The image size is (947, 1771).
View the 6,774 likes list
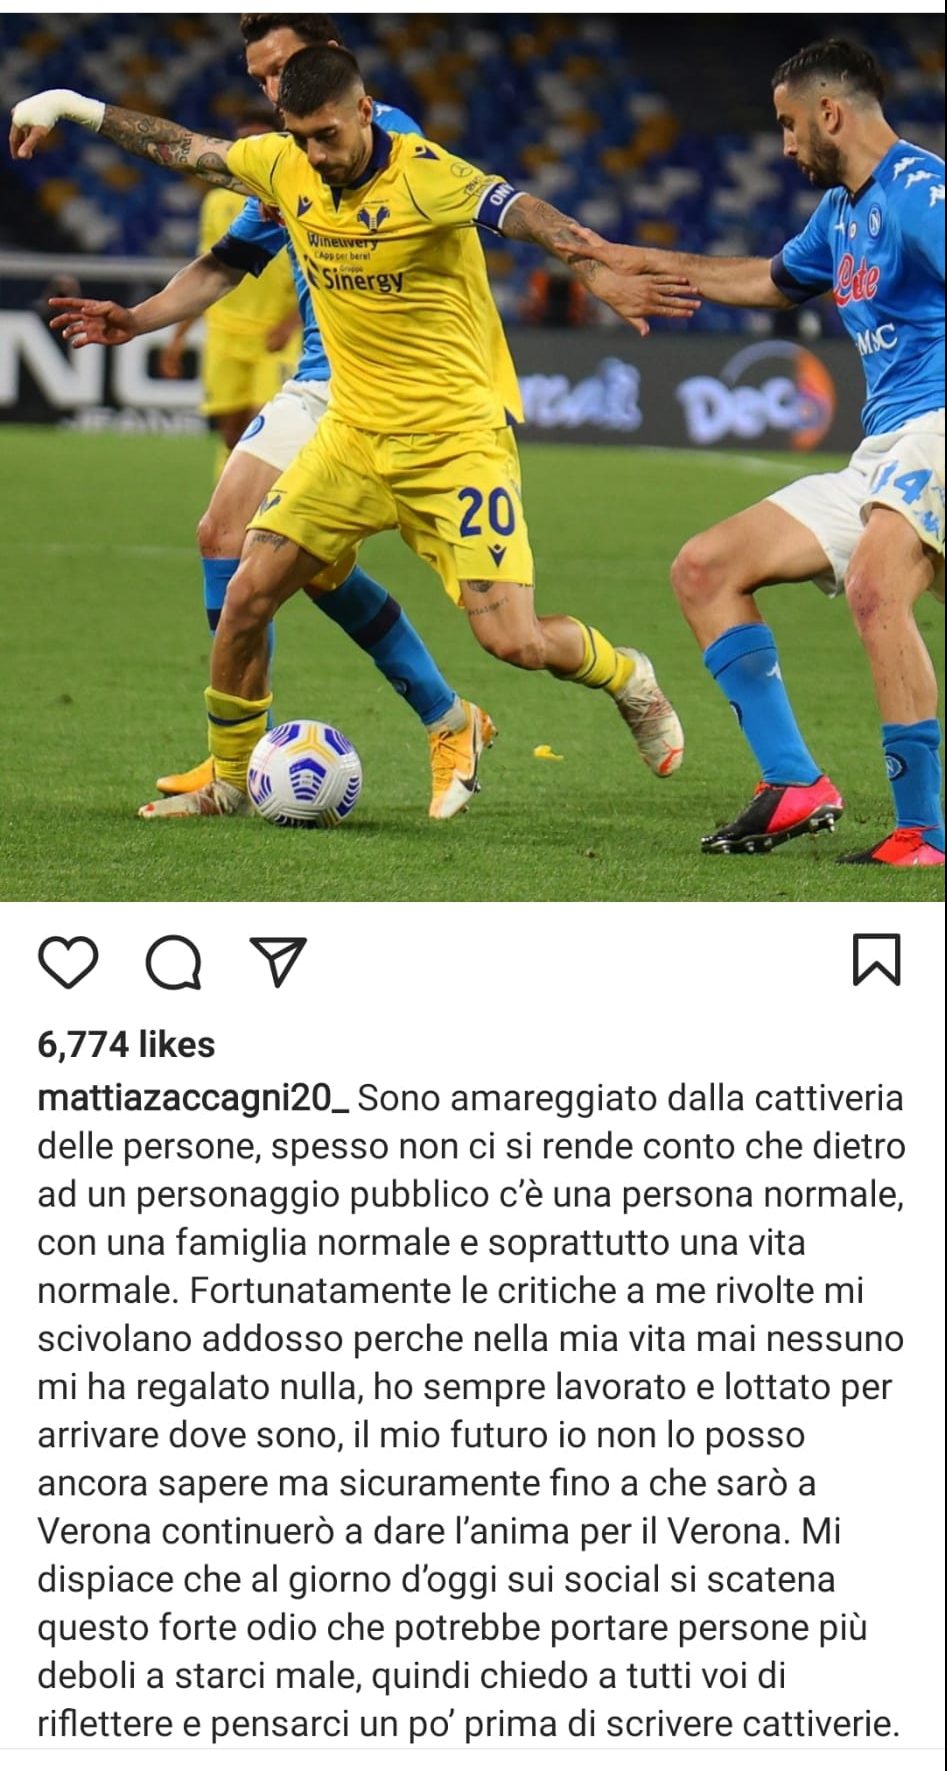coord(126,1044)
